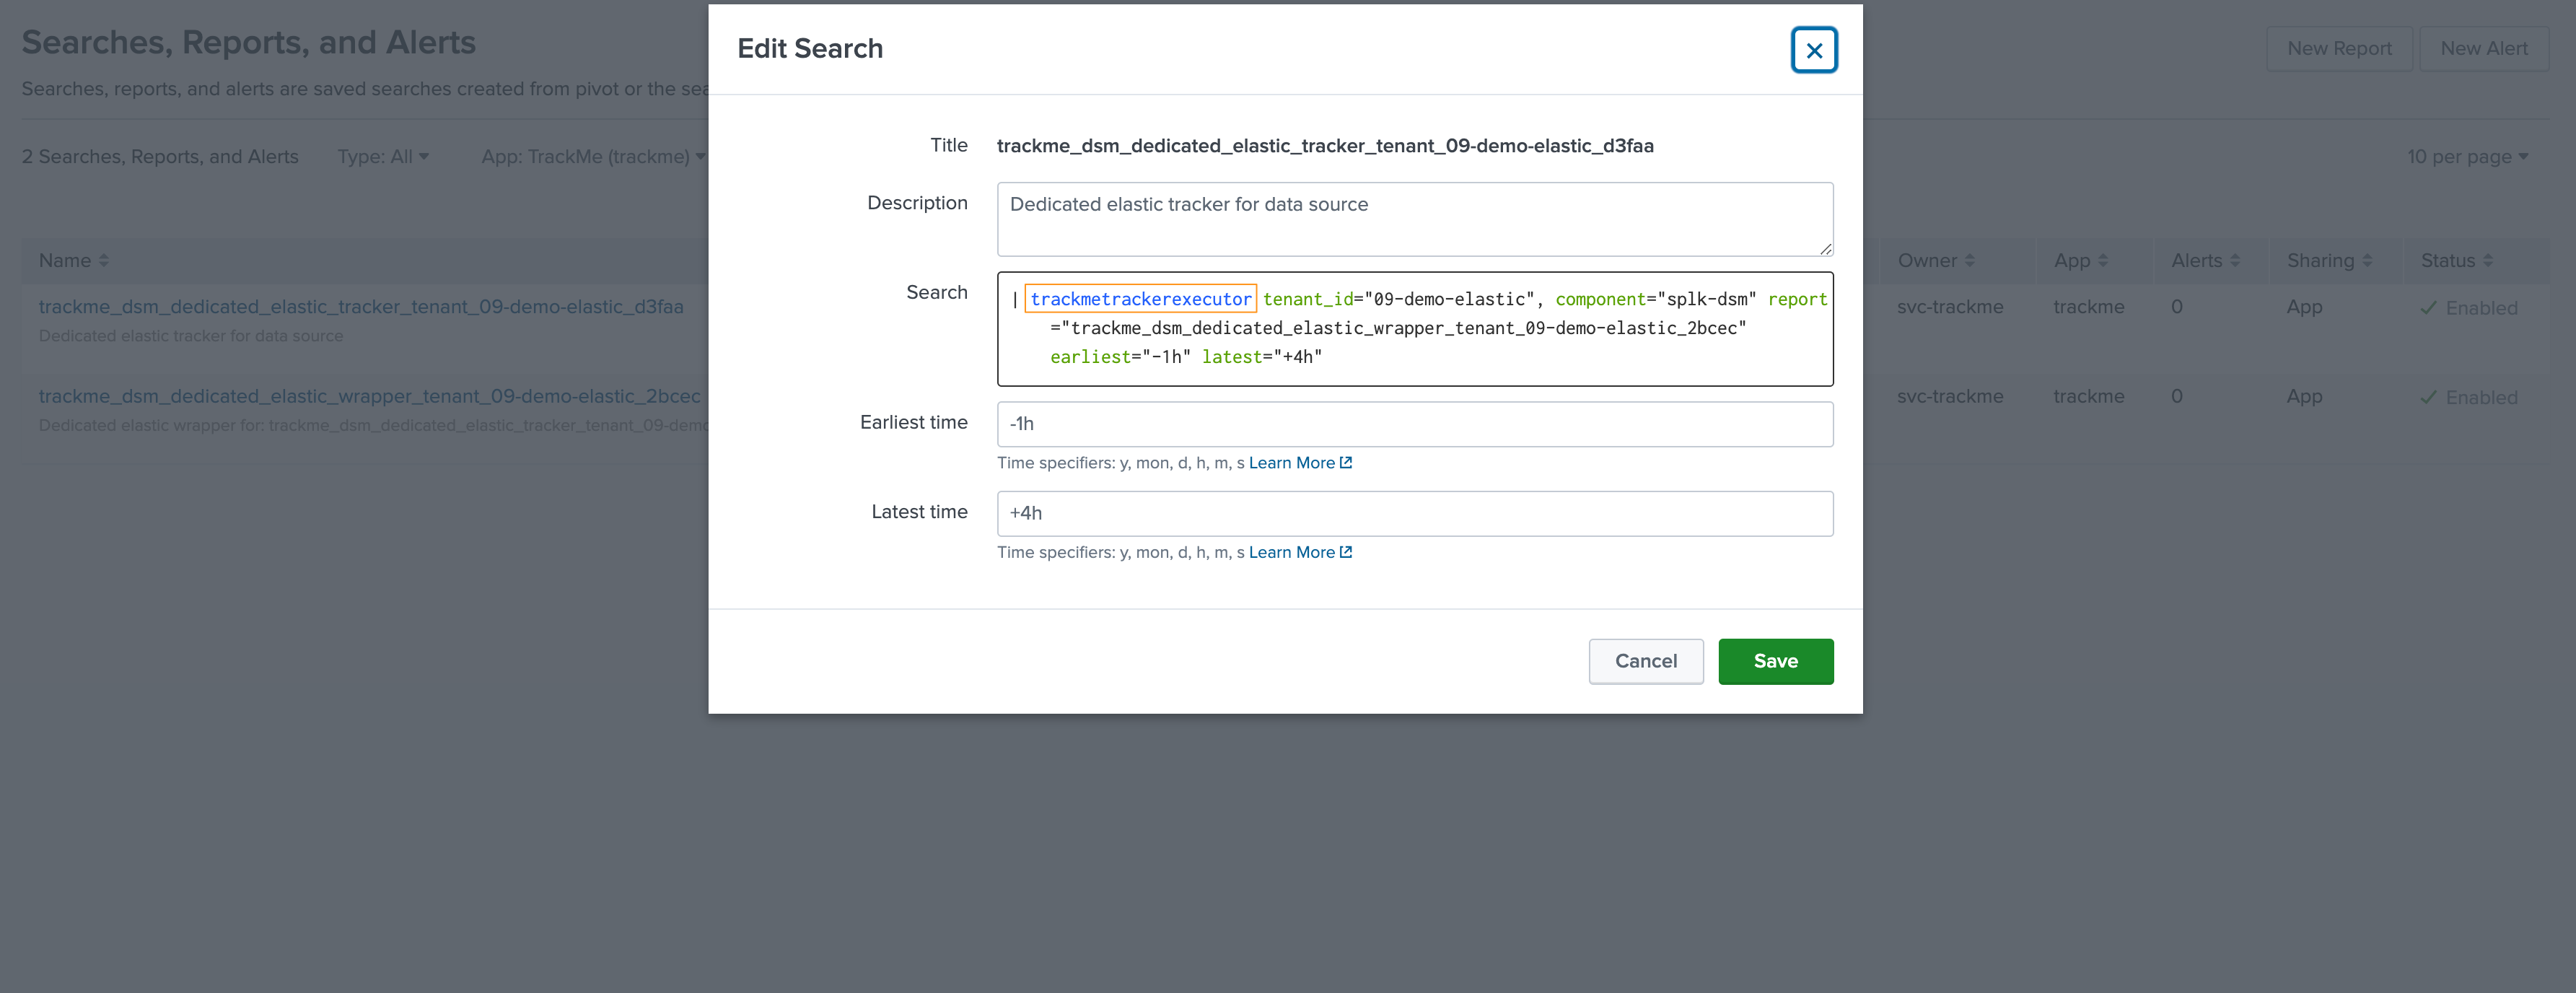The width and height of the screenshot is (2576, 993).
Task: Open trackme_dsm_dedicated_elastic_wrapper saved search link
Action: pyautogui.click(x=369, y=396)
